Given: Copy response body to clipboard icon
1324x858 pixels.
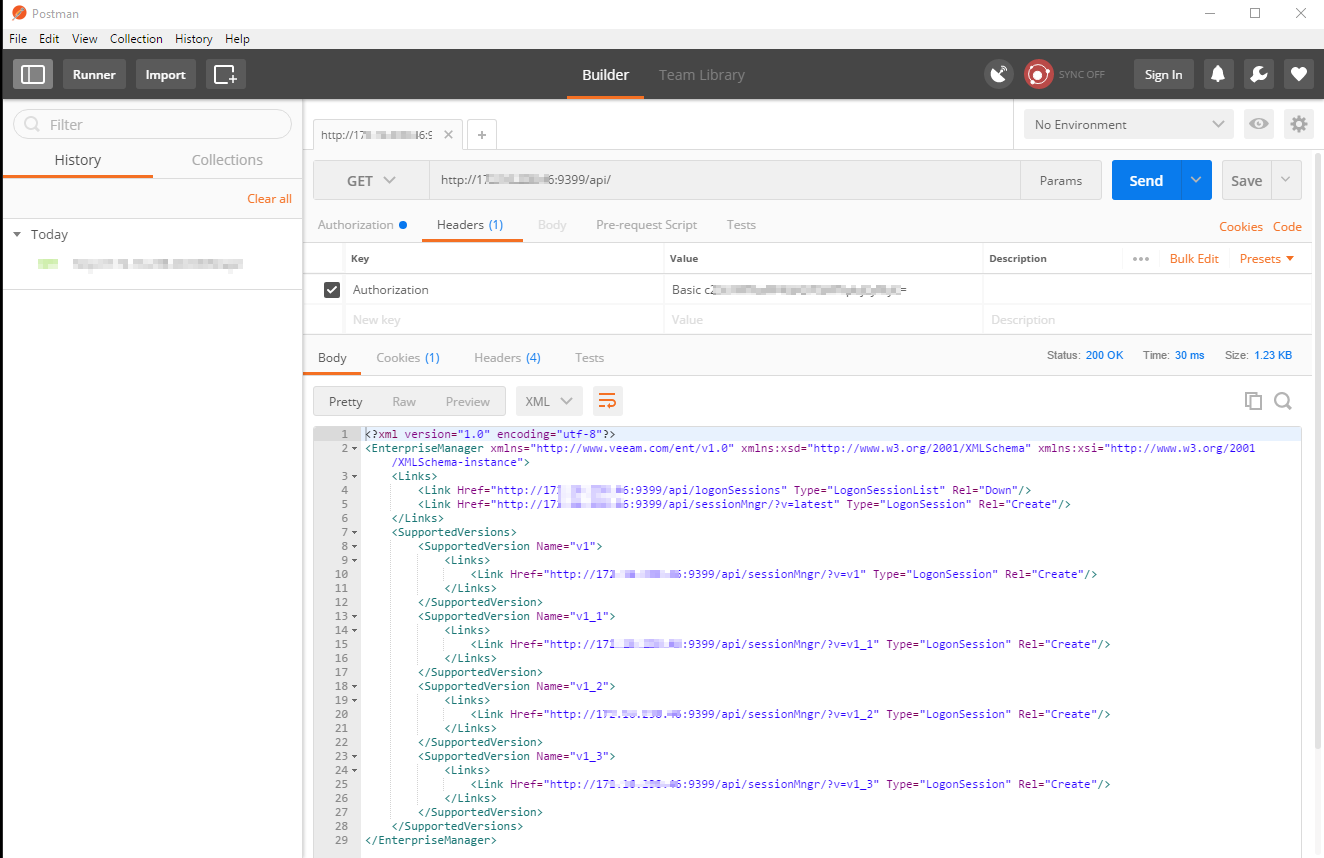Looking at the screenshot, I should tap(1253, 401).
